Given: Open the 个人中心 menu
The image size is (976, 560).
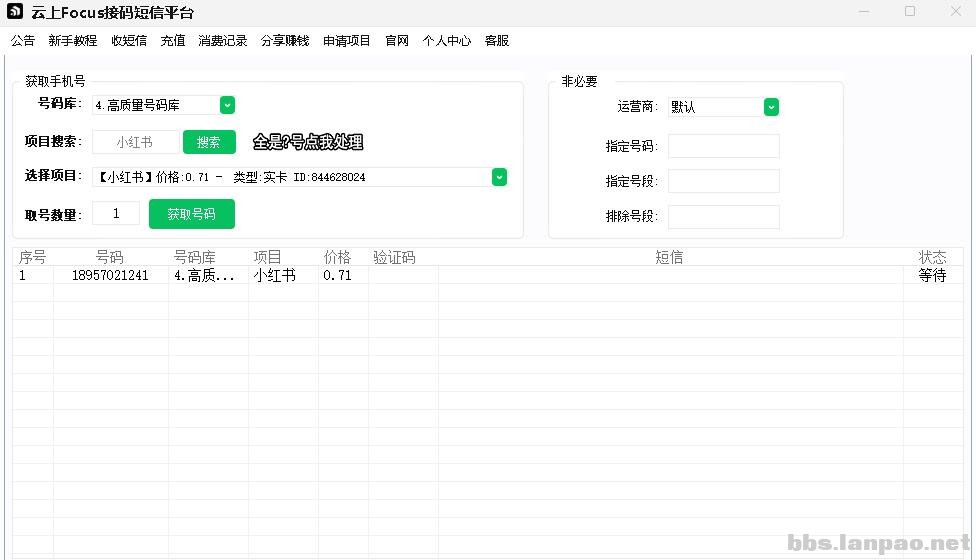Looking at the screenshot, I should coord(447,40).
